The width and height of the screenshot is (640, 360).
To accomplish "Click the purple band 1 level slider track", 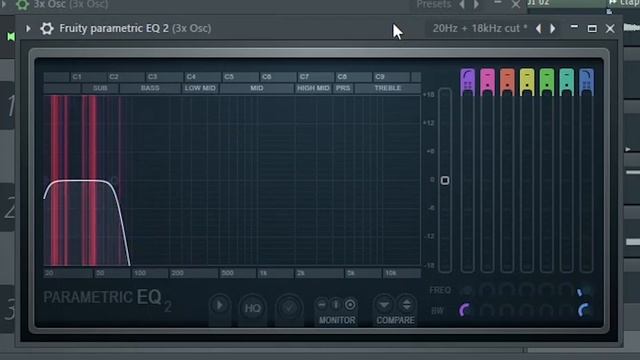I will coord(467,184).
